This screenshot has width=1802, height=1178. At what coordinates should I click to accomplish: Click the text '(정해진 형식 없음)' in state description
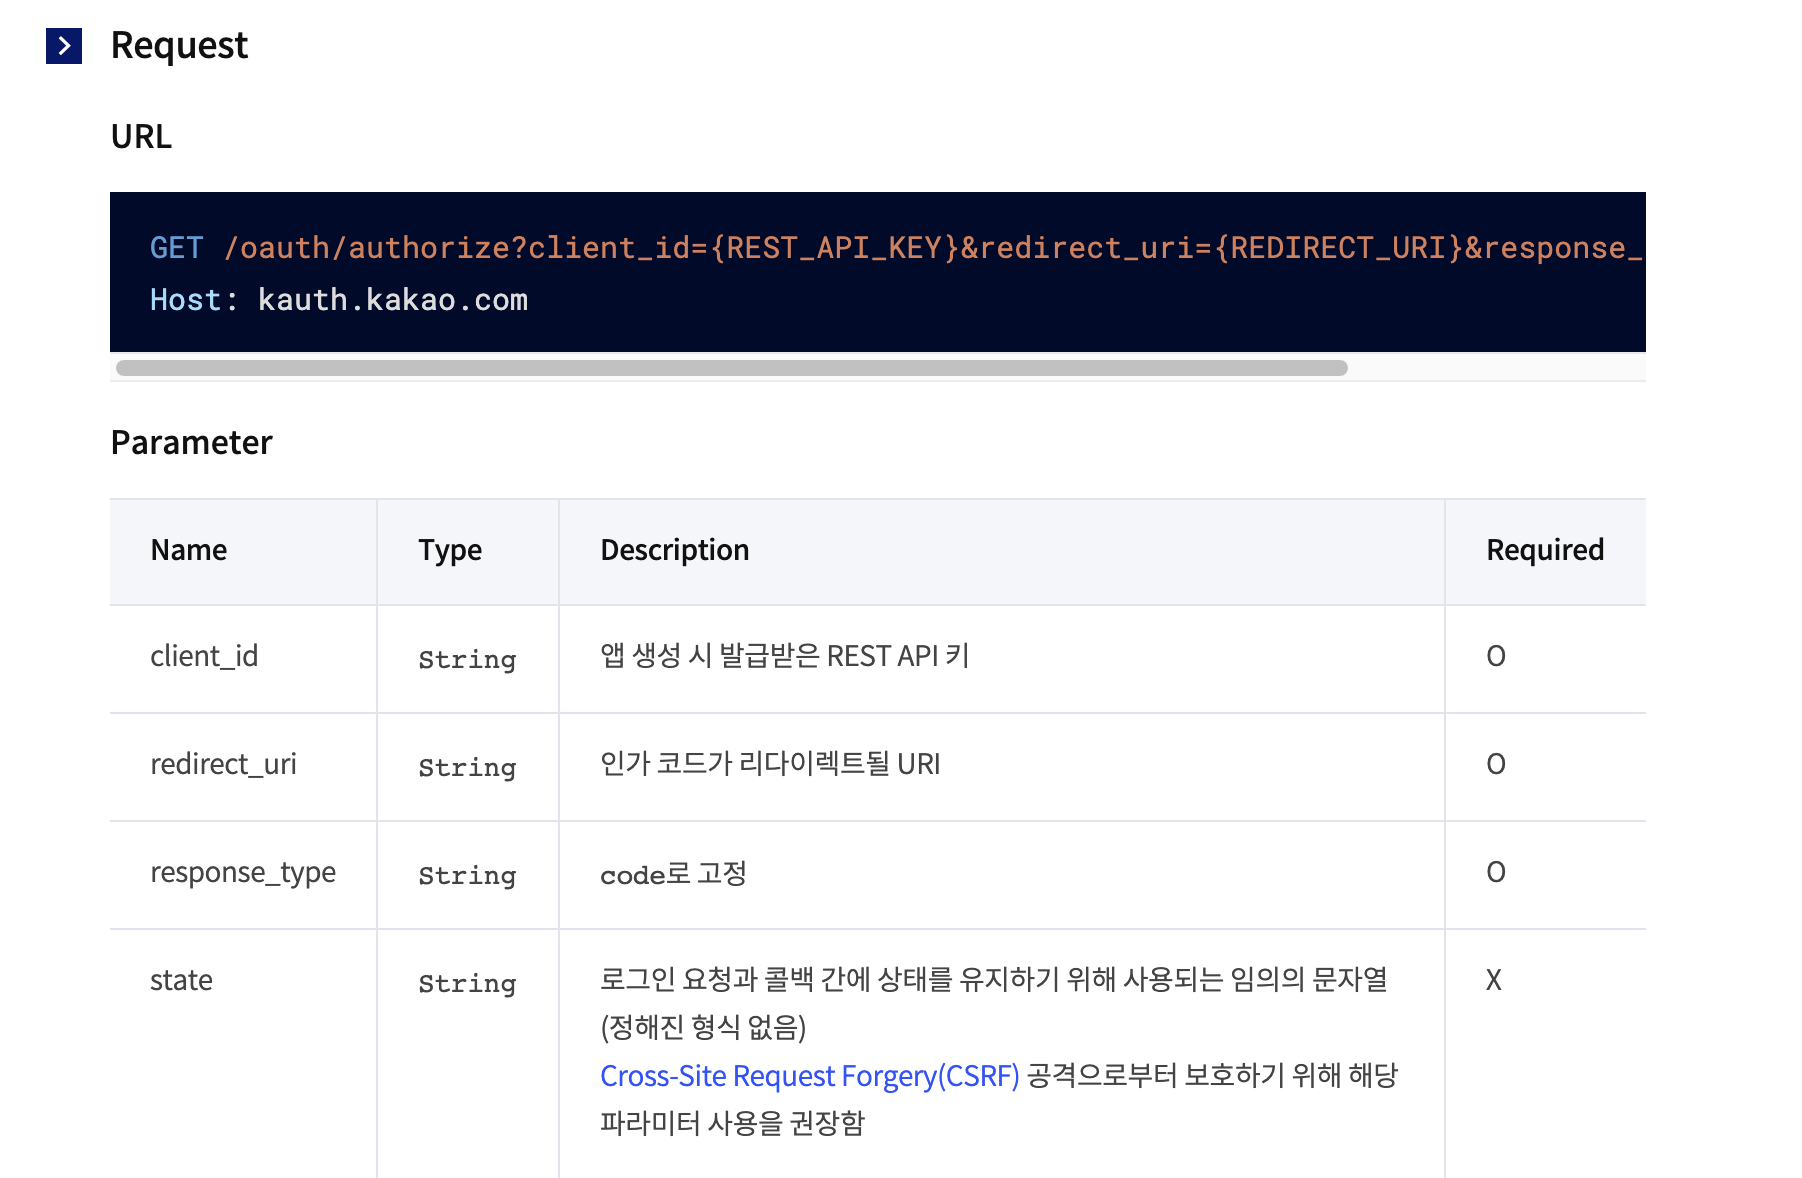coord(703,1027)
